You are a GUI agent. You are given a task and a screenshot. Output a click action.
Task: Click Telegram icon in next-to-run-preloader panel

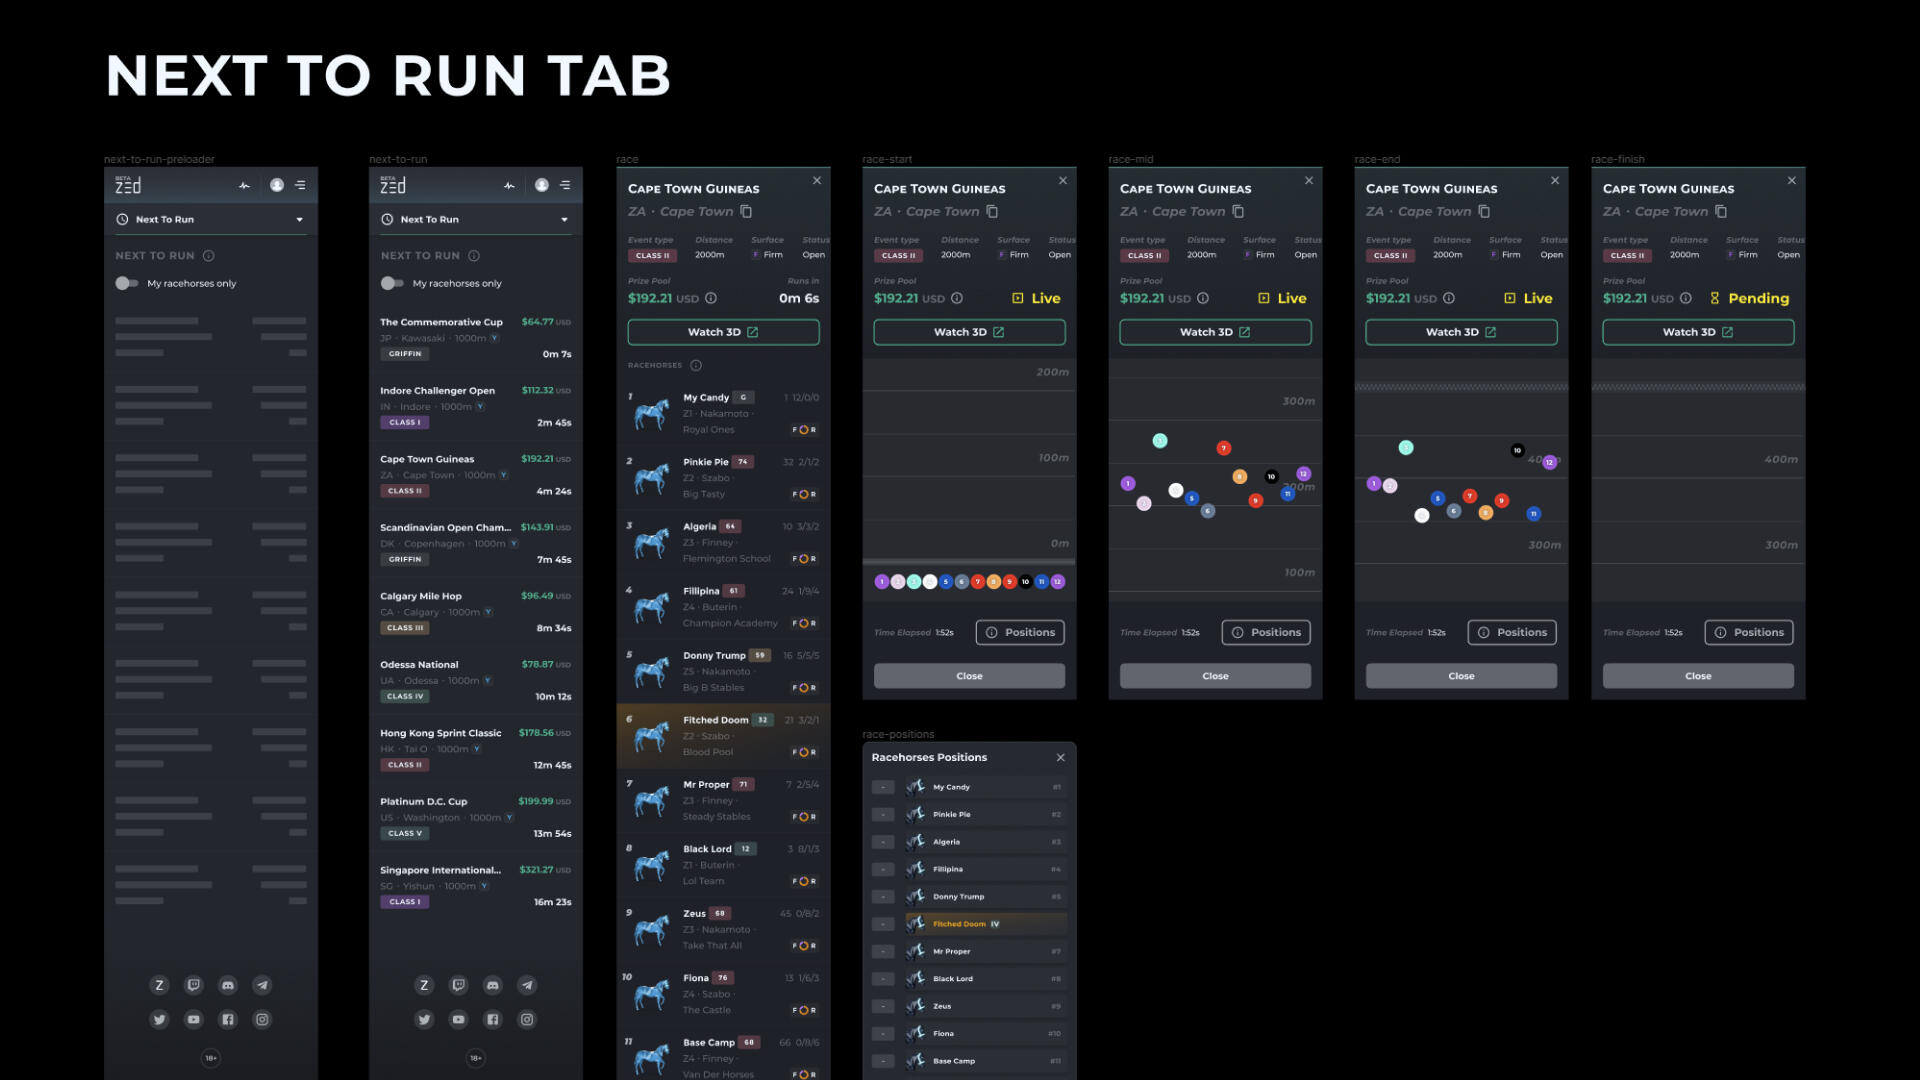point(262,985)
